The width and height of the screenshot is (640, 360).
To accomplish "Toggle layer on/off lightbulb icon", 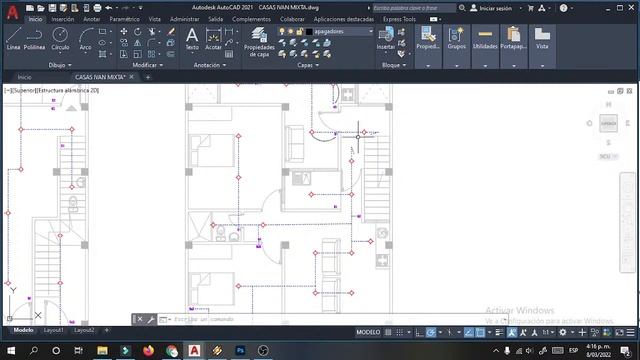I will (282, 31).
